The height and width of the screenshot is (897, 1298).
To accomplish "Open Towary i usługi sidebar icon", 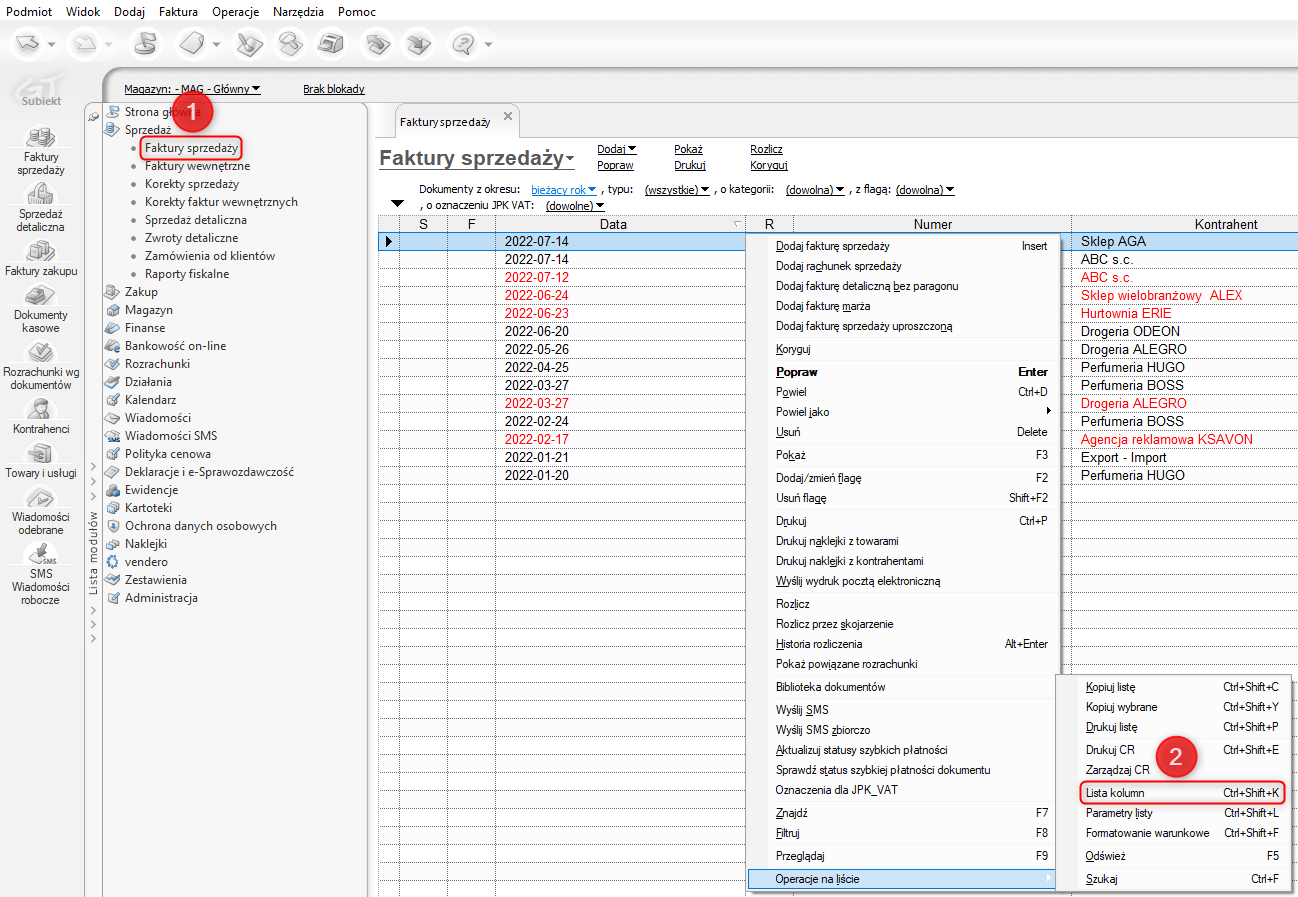I will tap(40, 454).
